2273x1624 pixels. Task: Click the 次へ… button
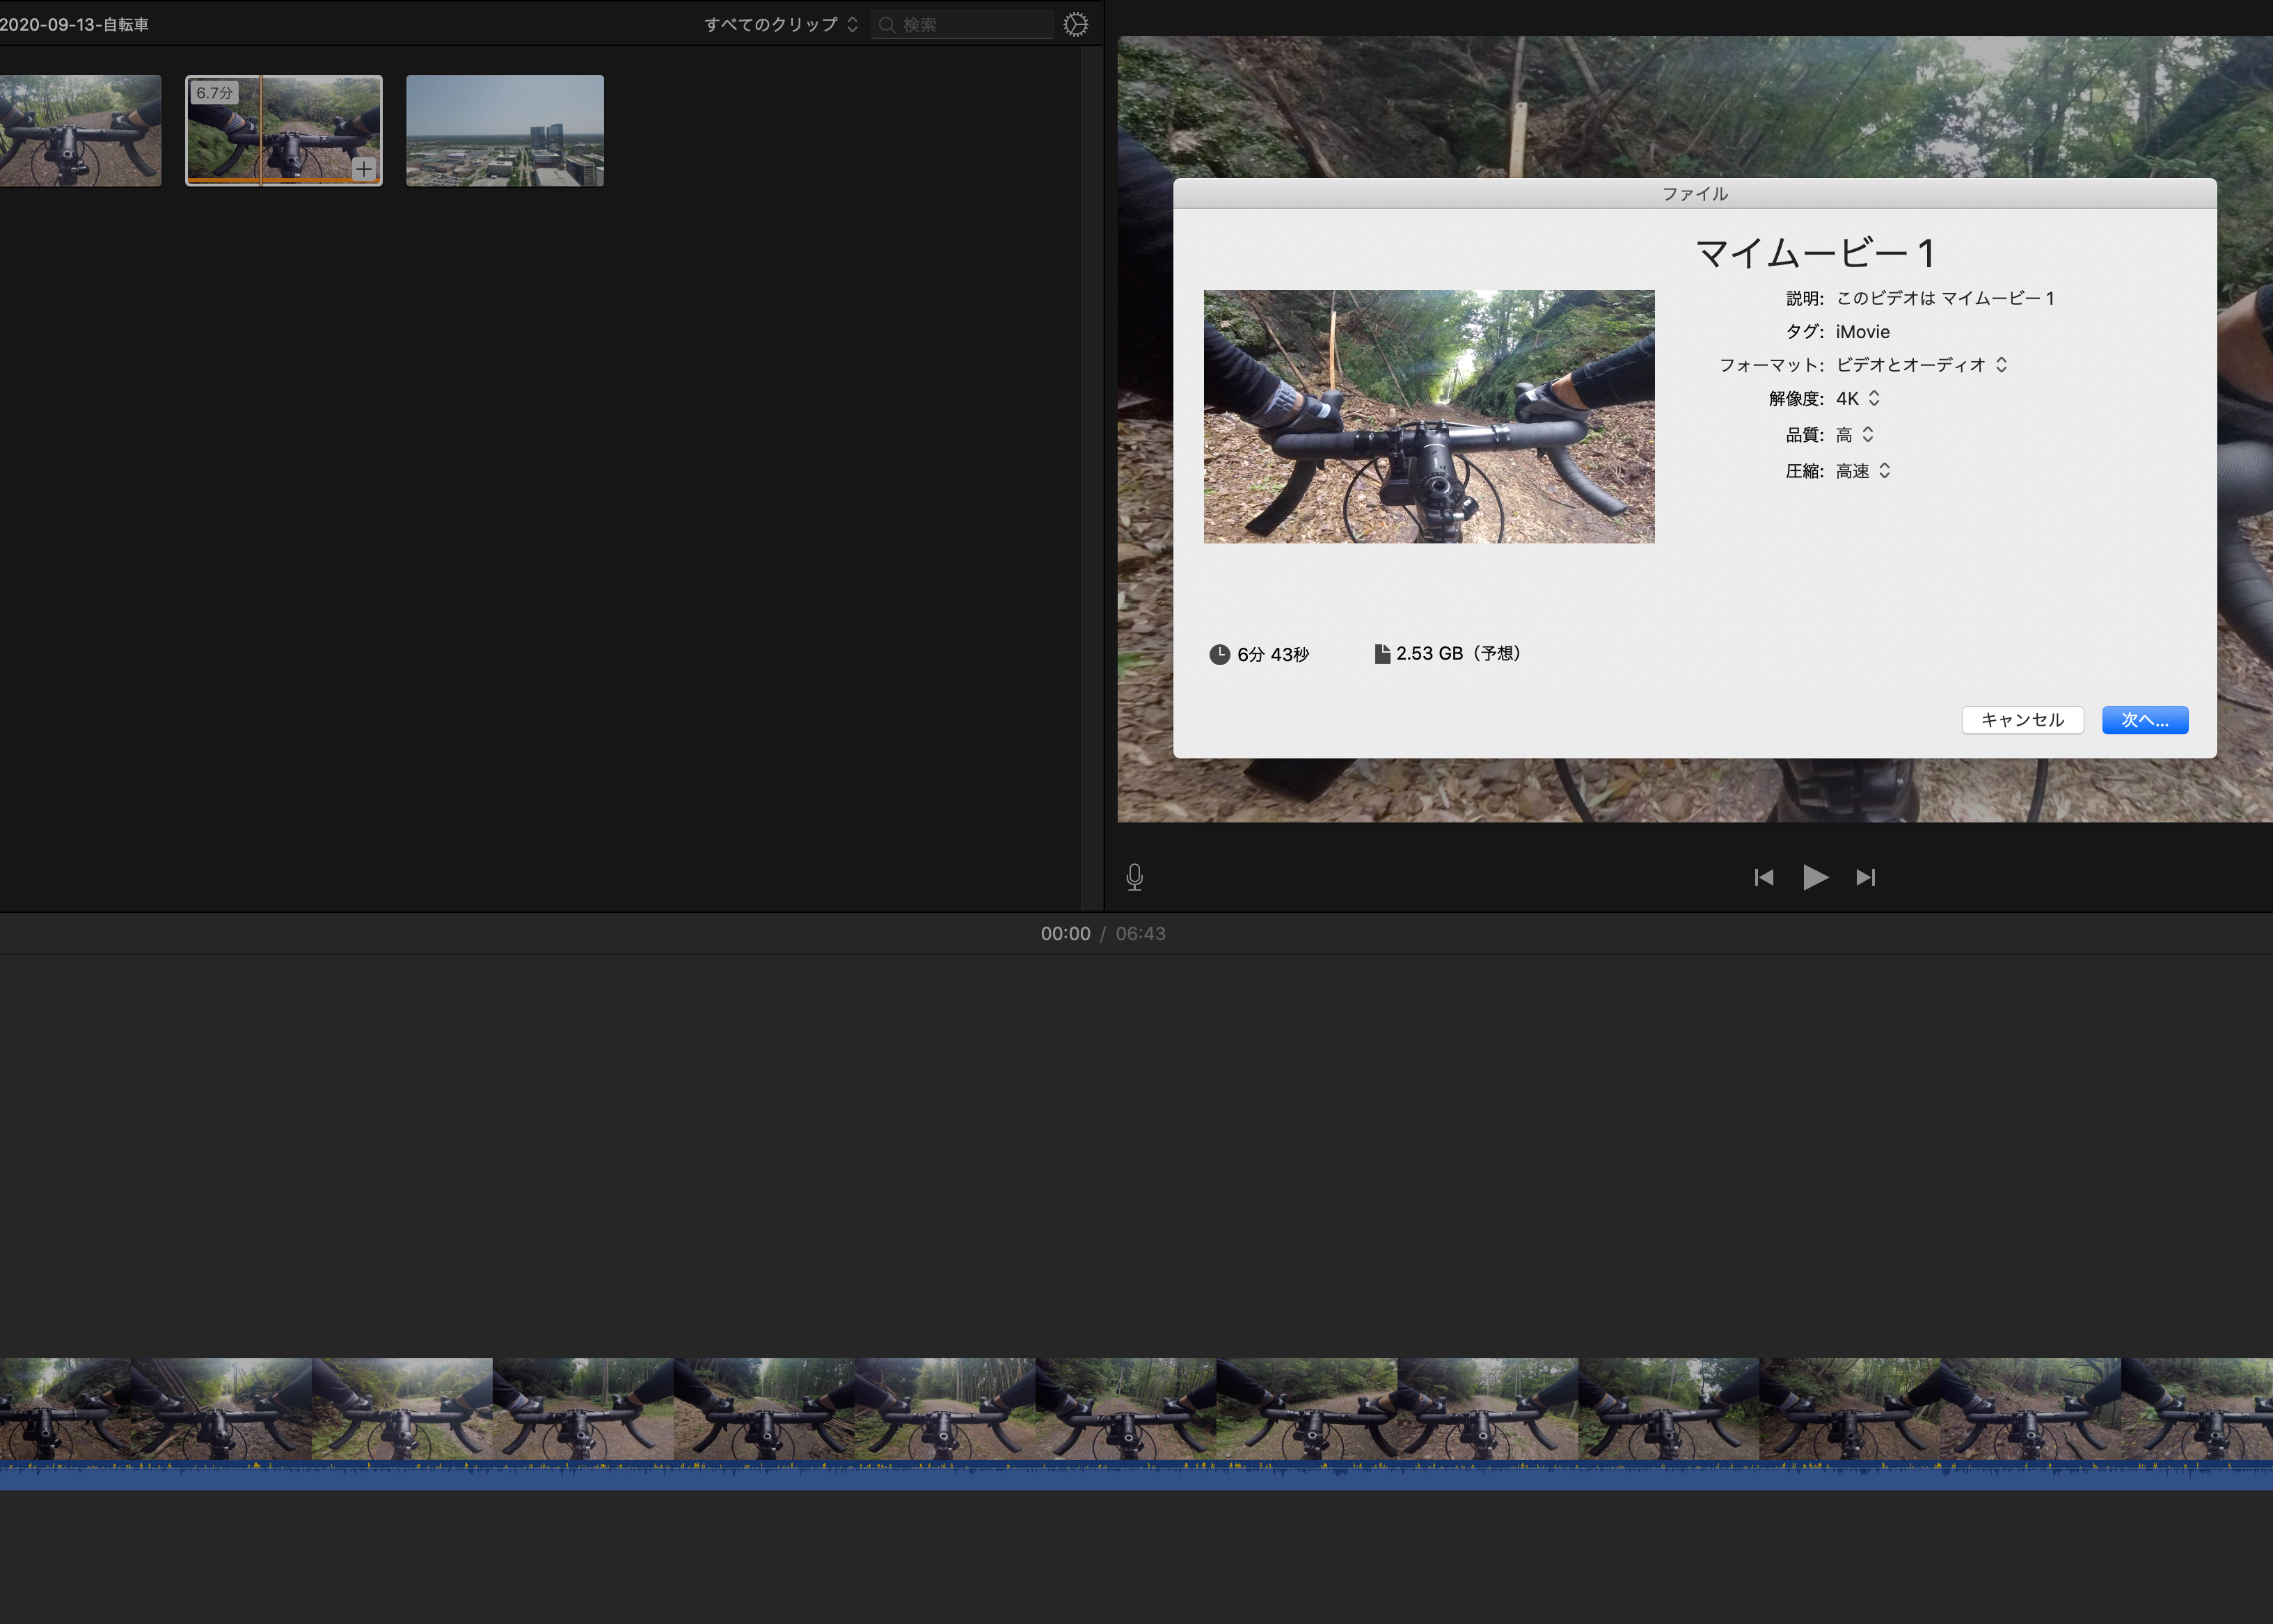pos(2145,720)
